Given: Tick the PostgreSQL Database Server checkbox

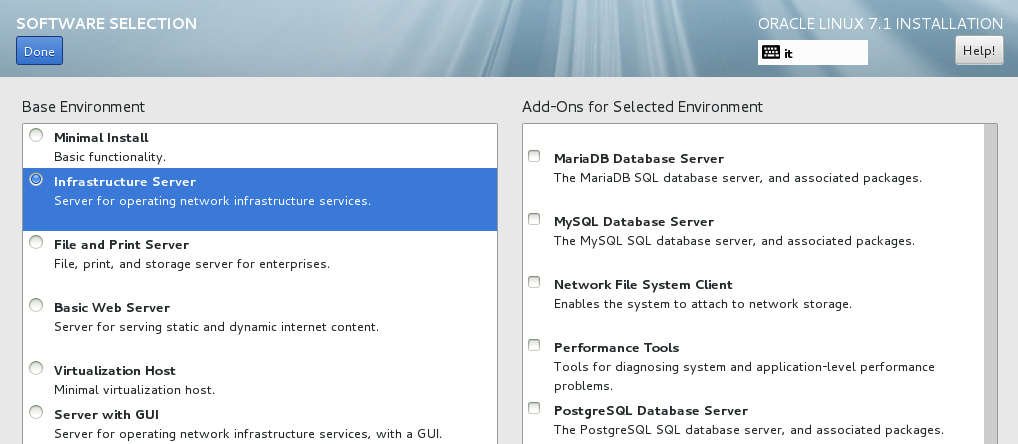Looking at the screenshot, I should pos(534,408).
